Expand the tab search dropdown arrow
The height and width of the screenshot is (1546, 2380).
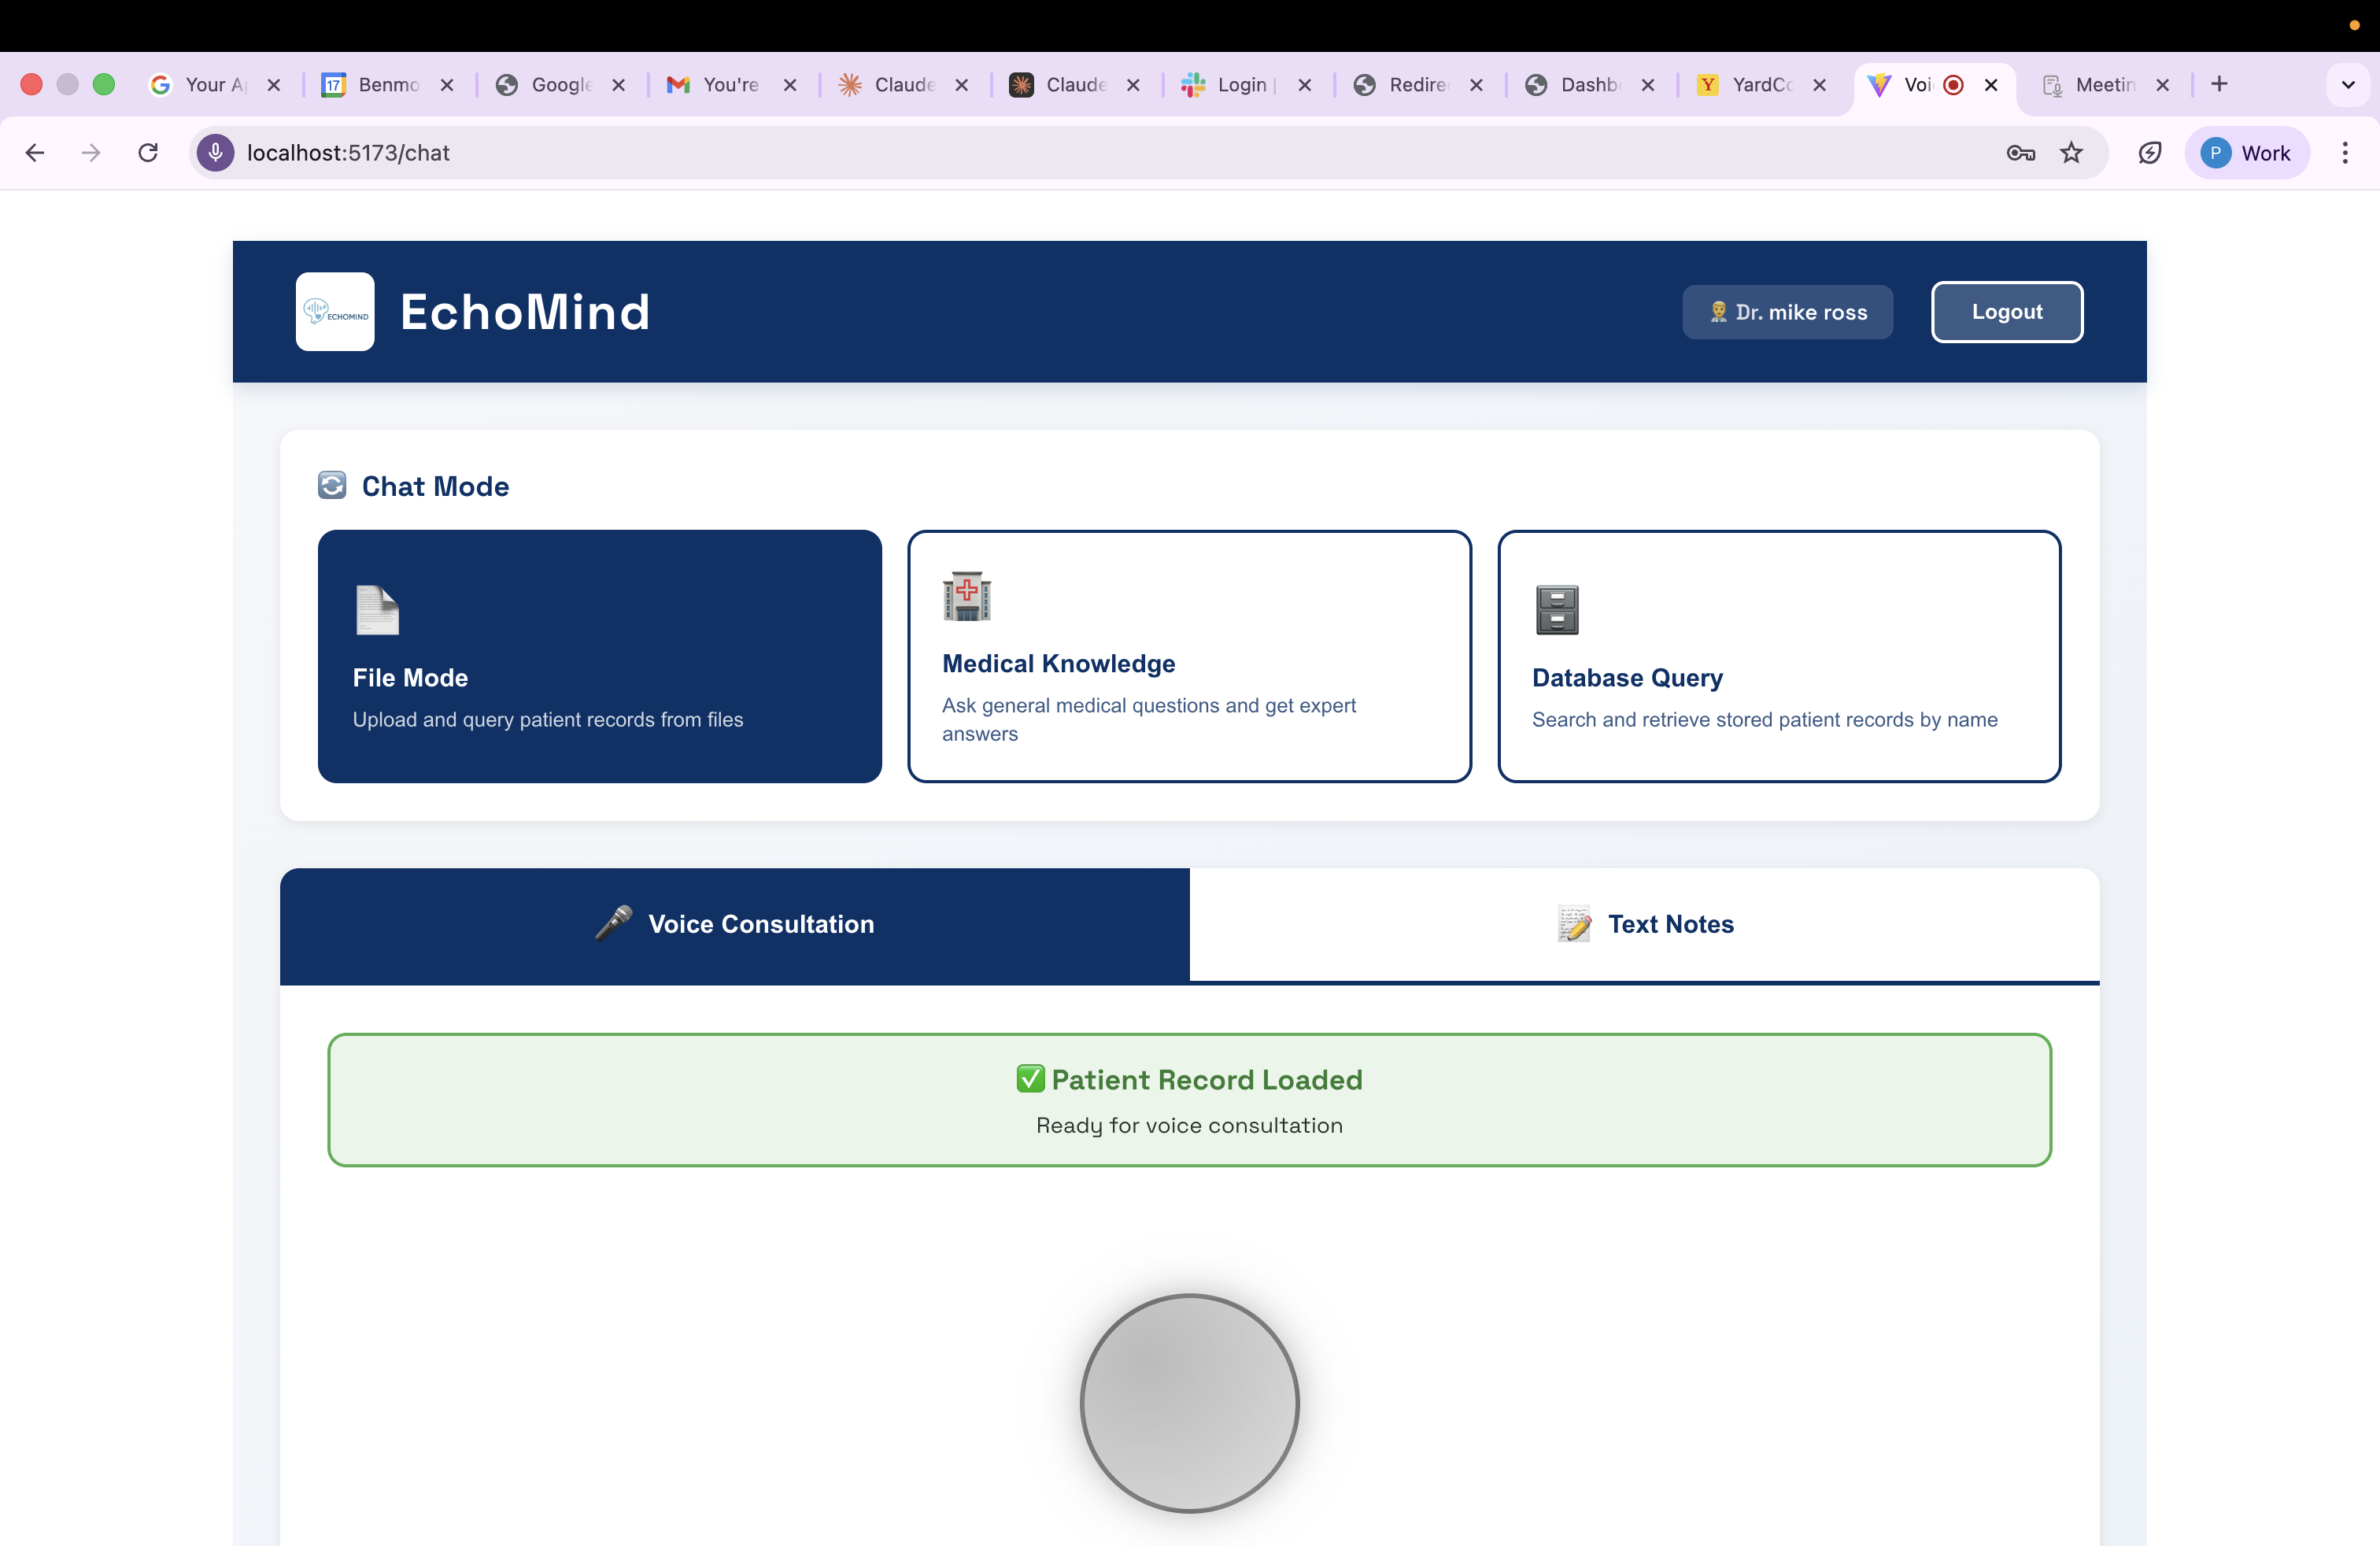click(2348, 85)
